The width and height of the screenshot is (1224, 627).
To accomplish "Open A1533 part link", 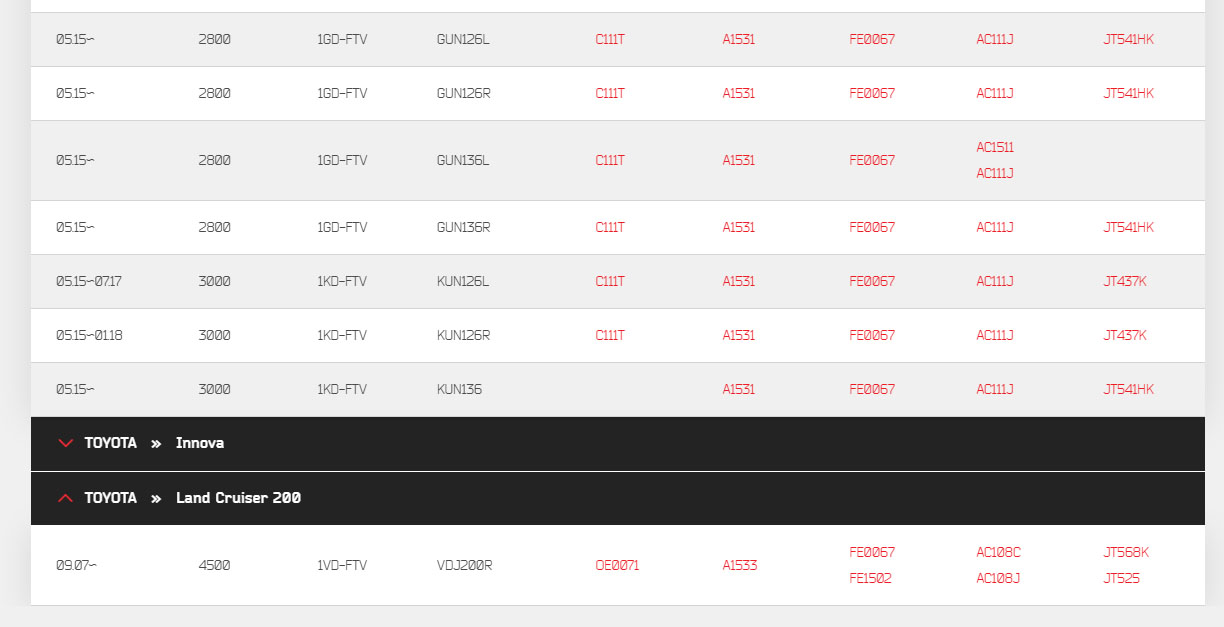I will pos(740,565).
